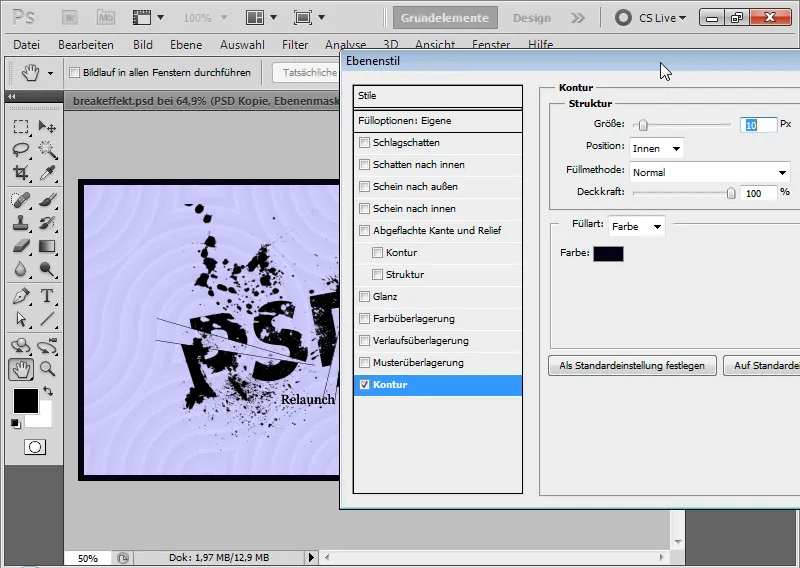Viewport: 800px width, 568px height.
Task: Launch Adobe Bridge from the application bar
Action: point(70,18)
